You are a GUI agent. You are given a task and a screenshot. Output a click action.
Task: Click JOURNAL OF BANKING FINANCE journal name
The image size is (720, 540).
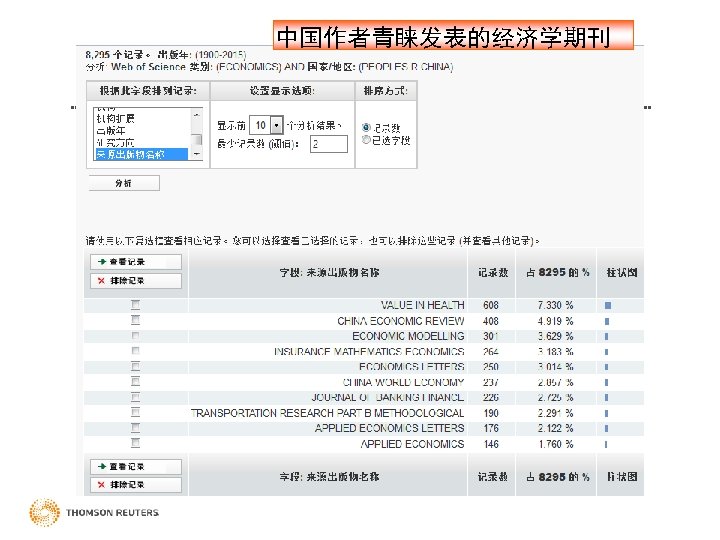click(388, 397)
